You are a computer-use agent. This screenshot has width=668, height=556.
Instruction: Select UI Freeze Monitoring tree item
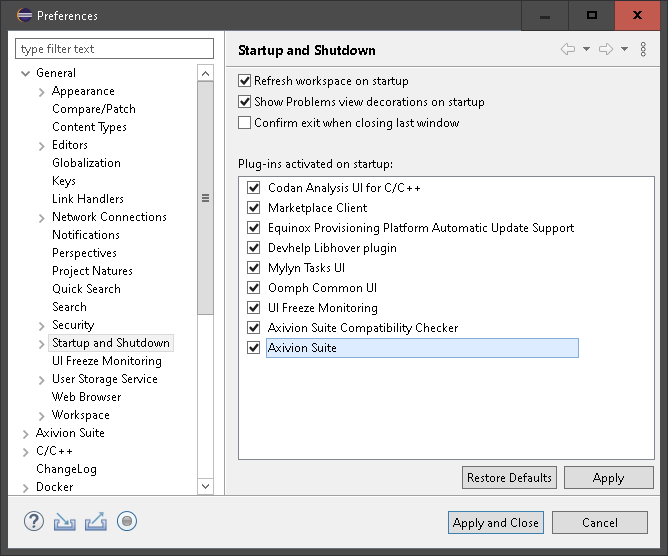click(x=107, y=361)
